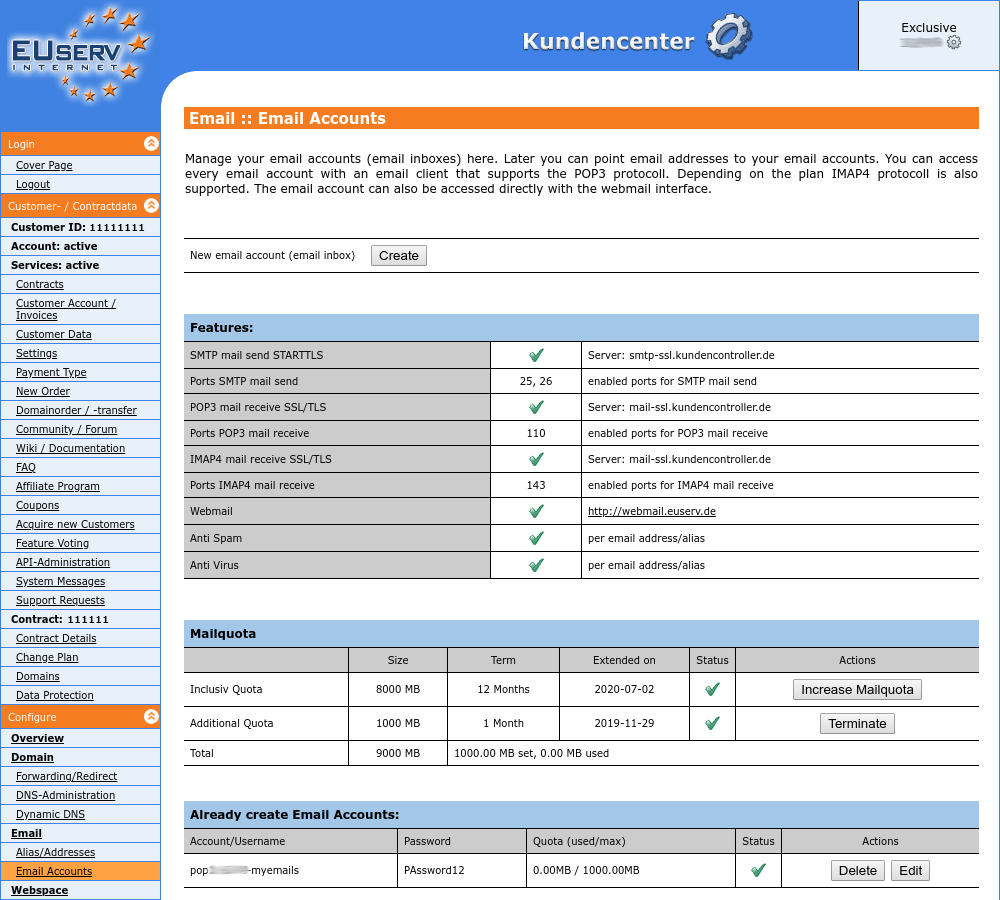Open Cover Page in sidebar
1000x900 pixels.
[44, 165]
